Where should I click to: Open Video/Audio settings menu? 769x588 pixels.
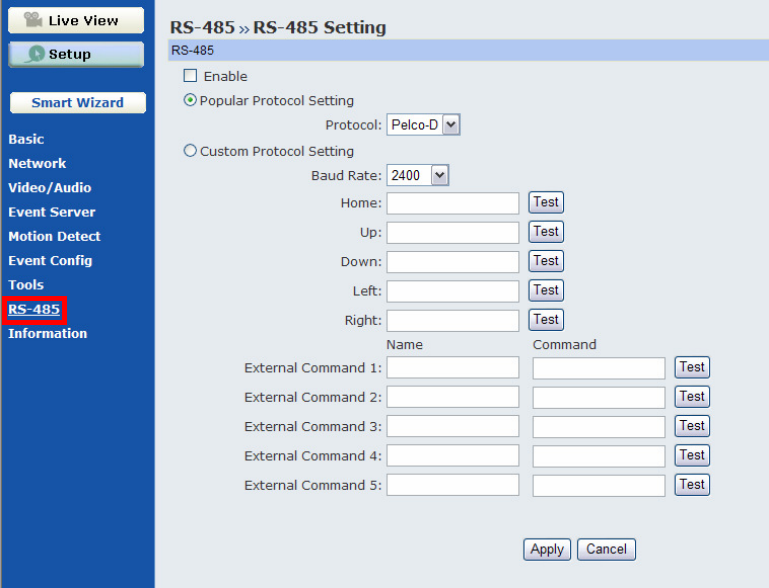pos(50,187)
